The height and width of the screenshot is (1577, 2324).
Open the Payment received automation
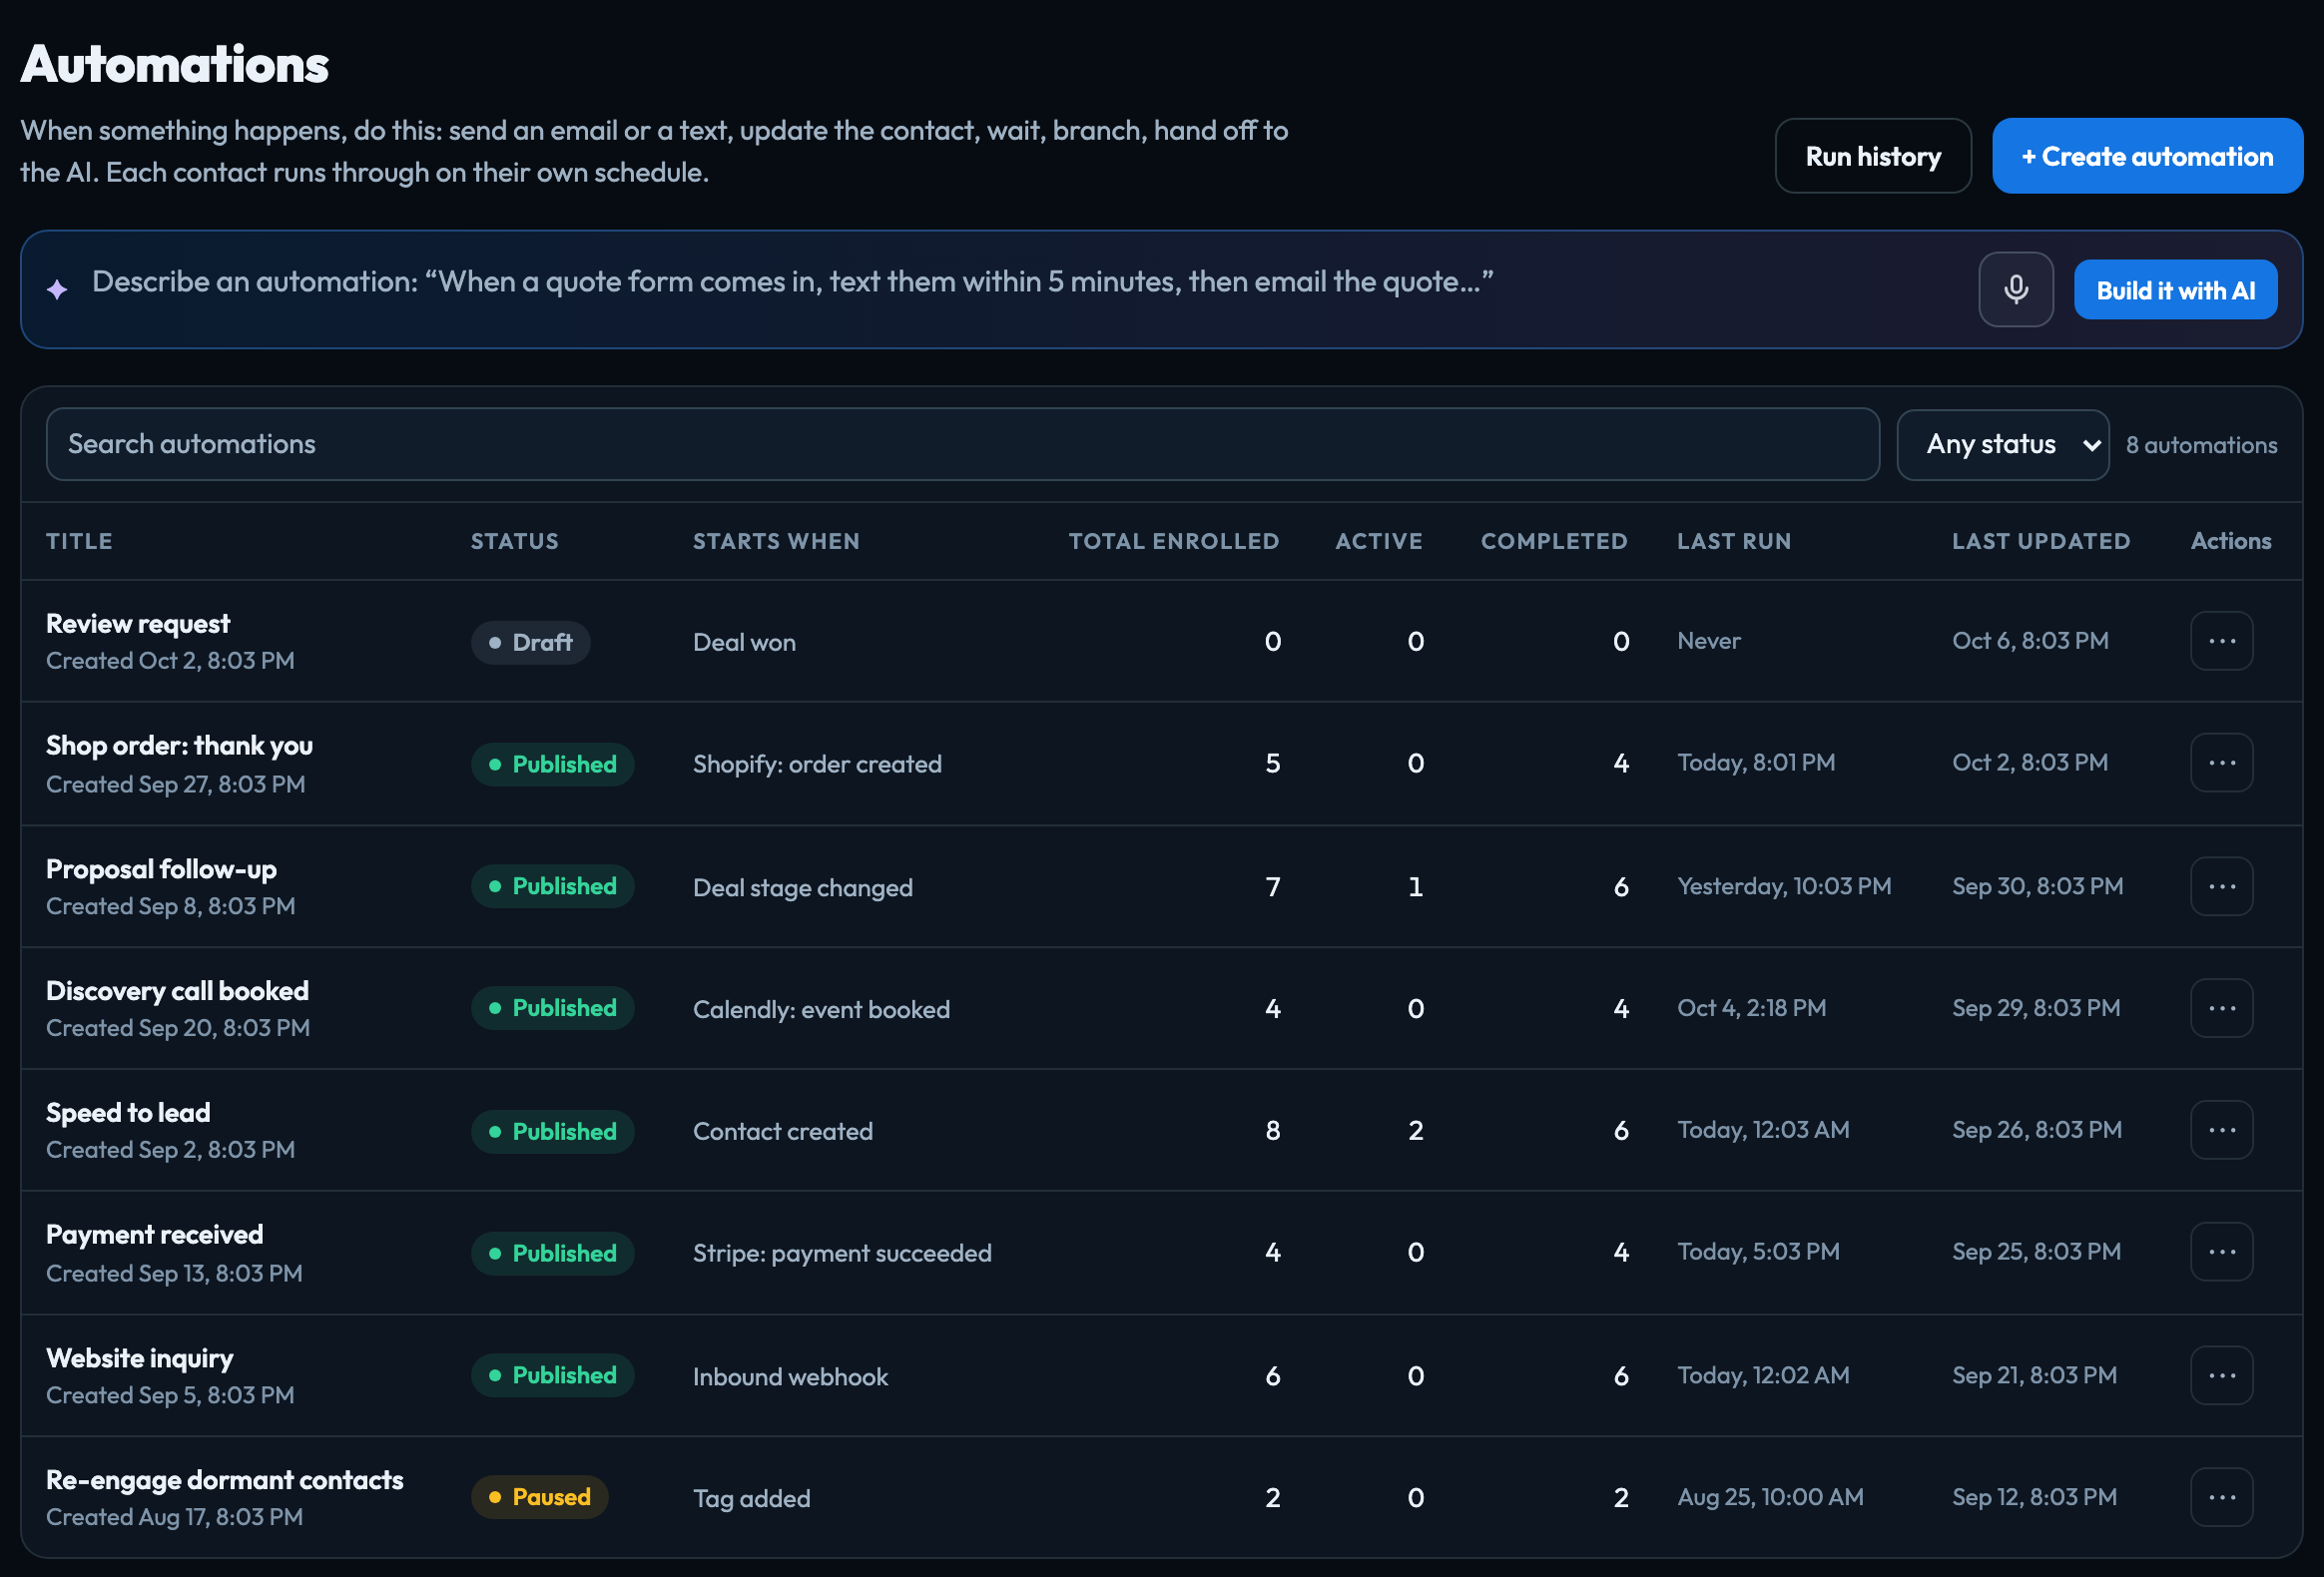tap(154, 1235)
